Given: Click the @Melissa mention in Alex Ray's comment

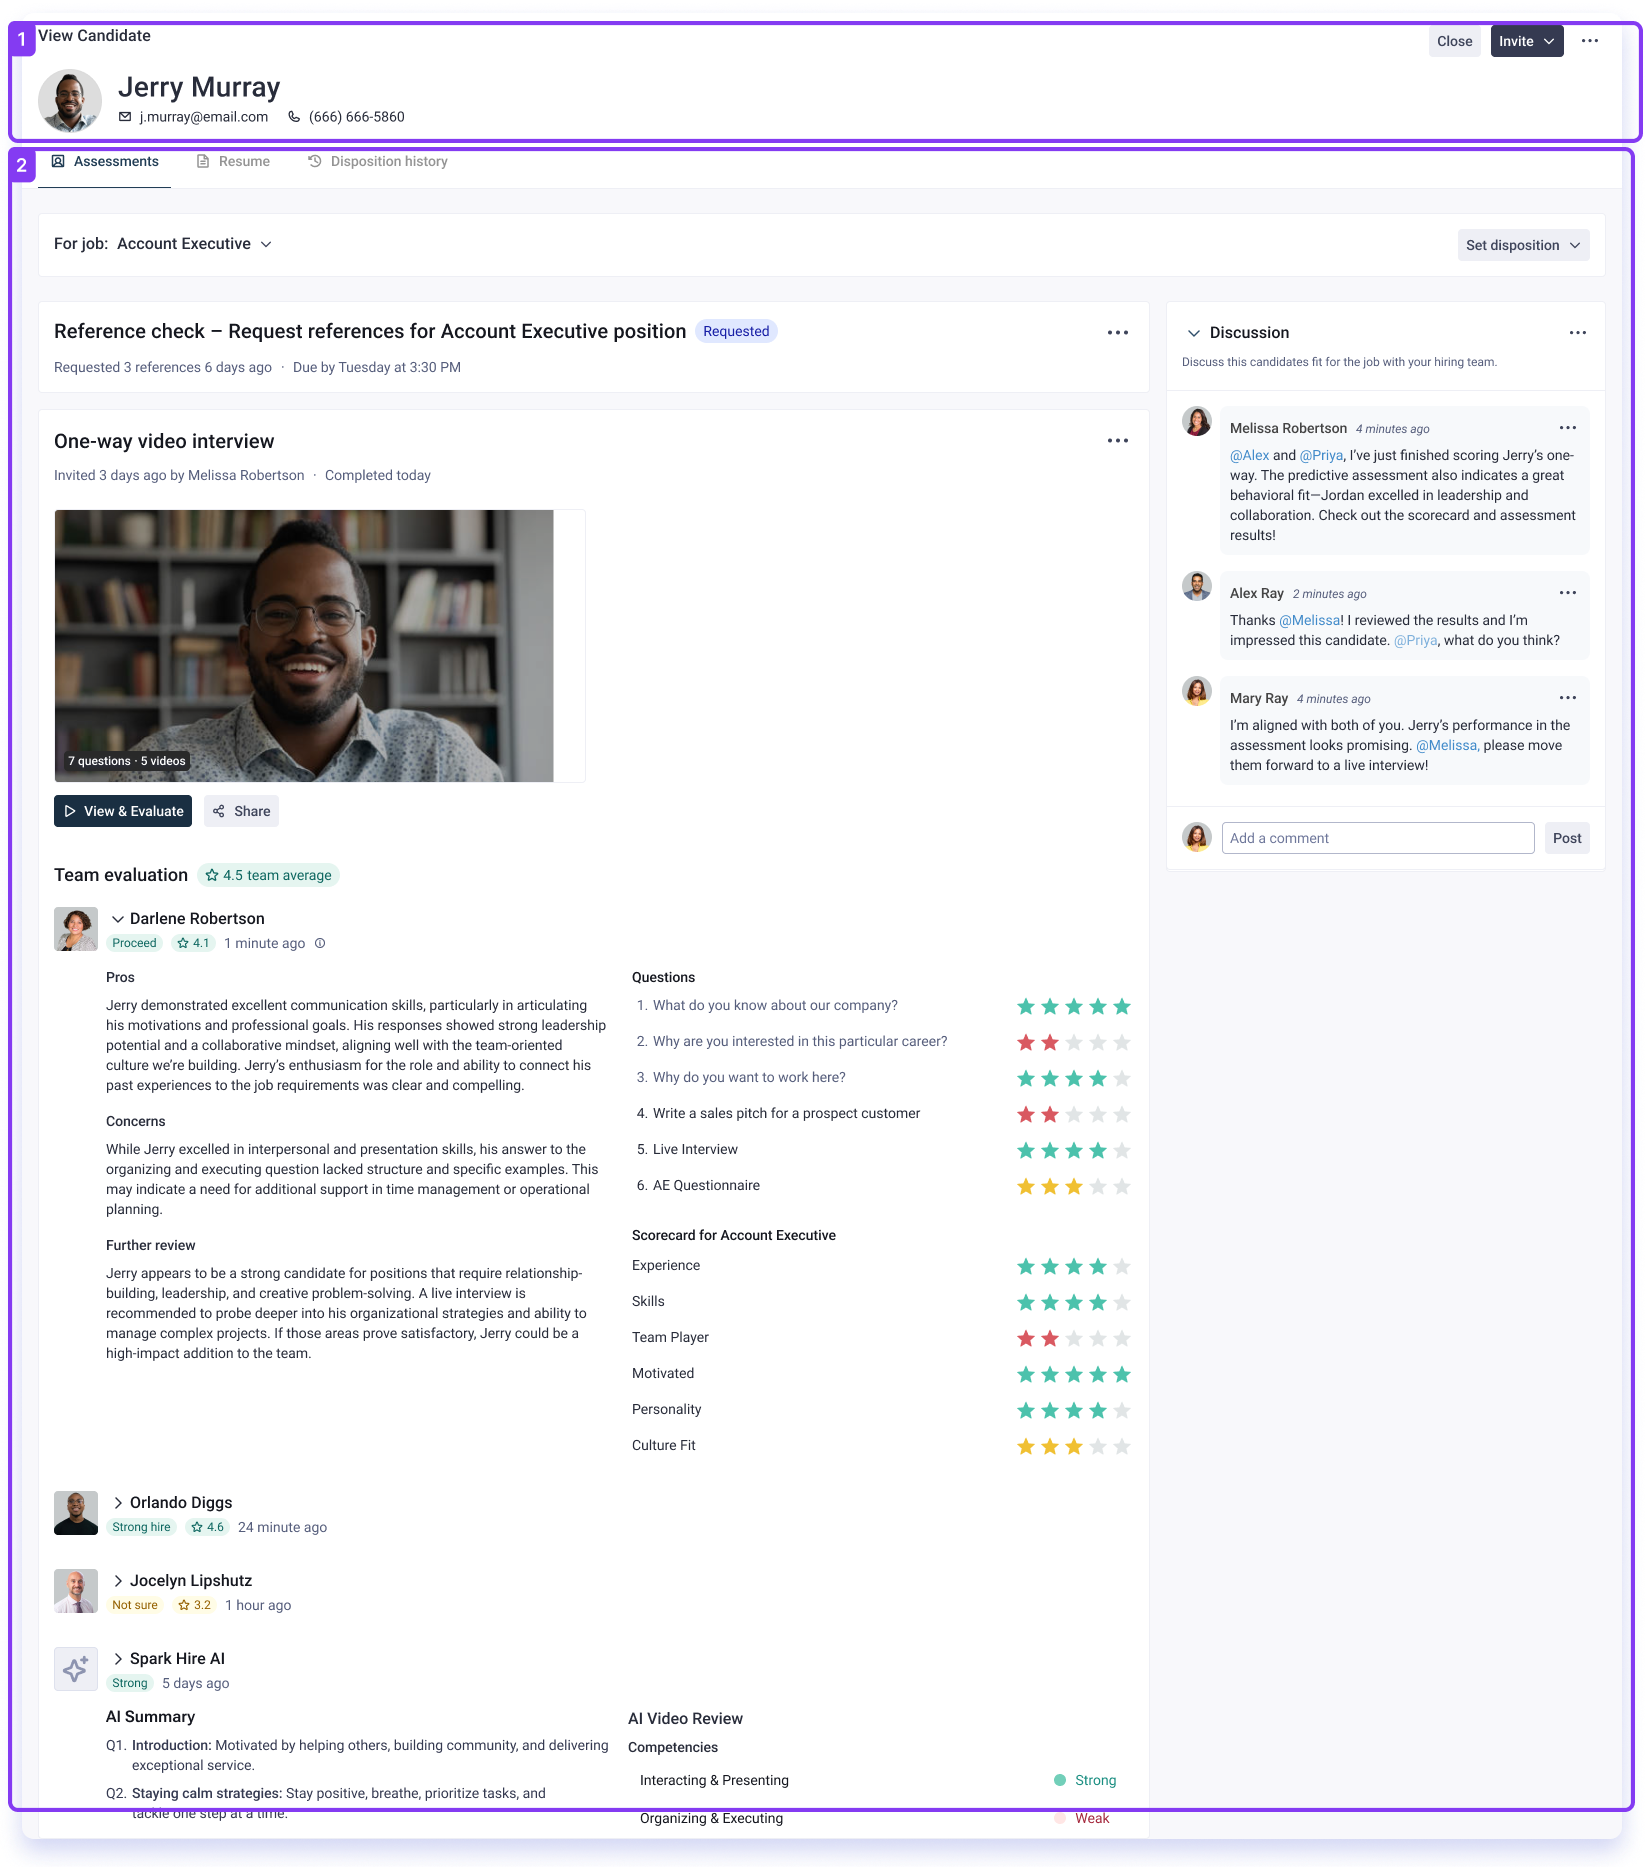Looking at the screenshot, I should pyautogui.click(x=1311, y=620).
